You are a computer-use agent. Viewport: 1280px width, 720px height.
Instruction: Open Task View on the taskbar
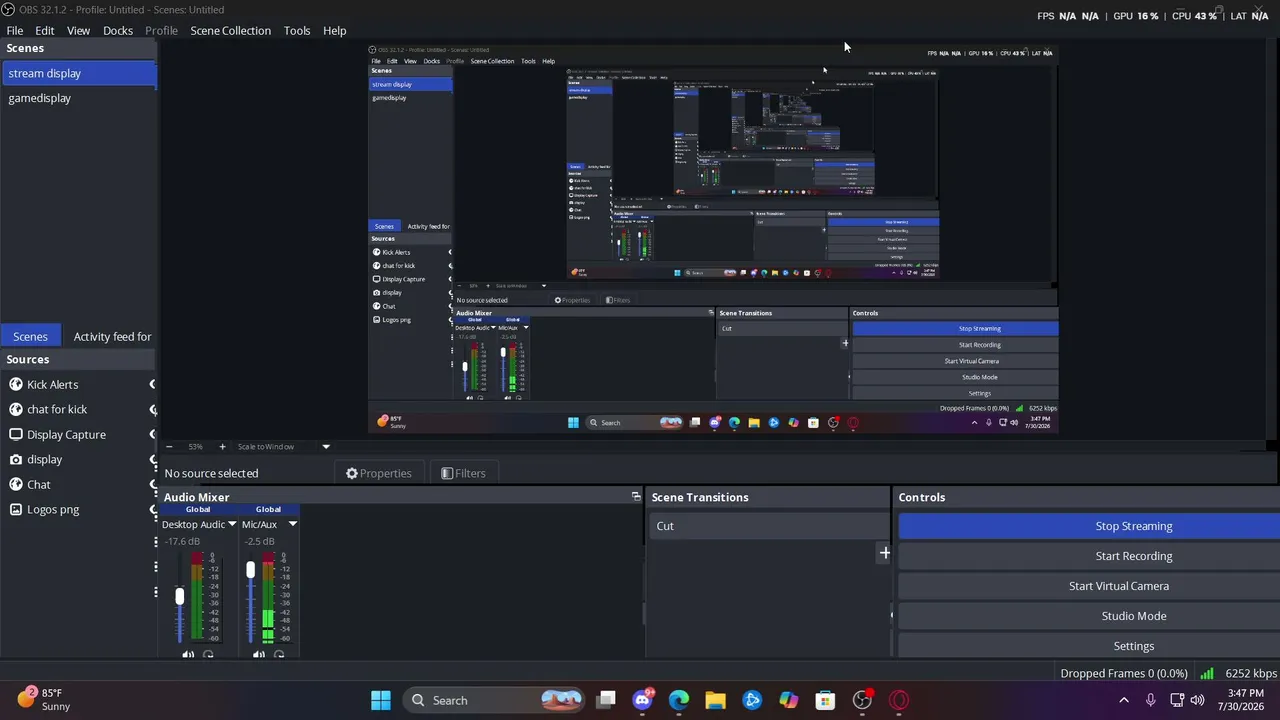606,700
